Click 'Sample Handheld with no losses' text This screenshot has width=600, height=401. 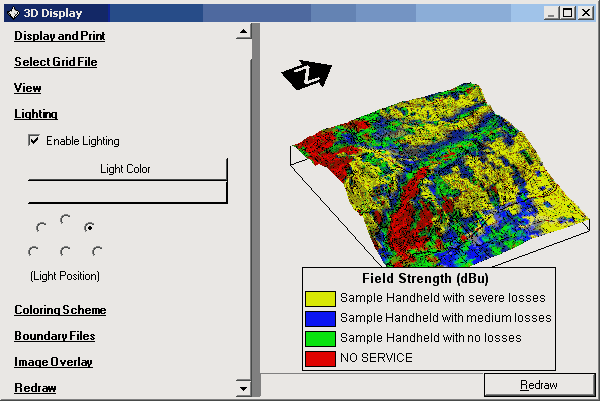(x=431, y=338)
